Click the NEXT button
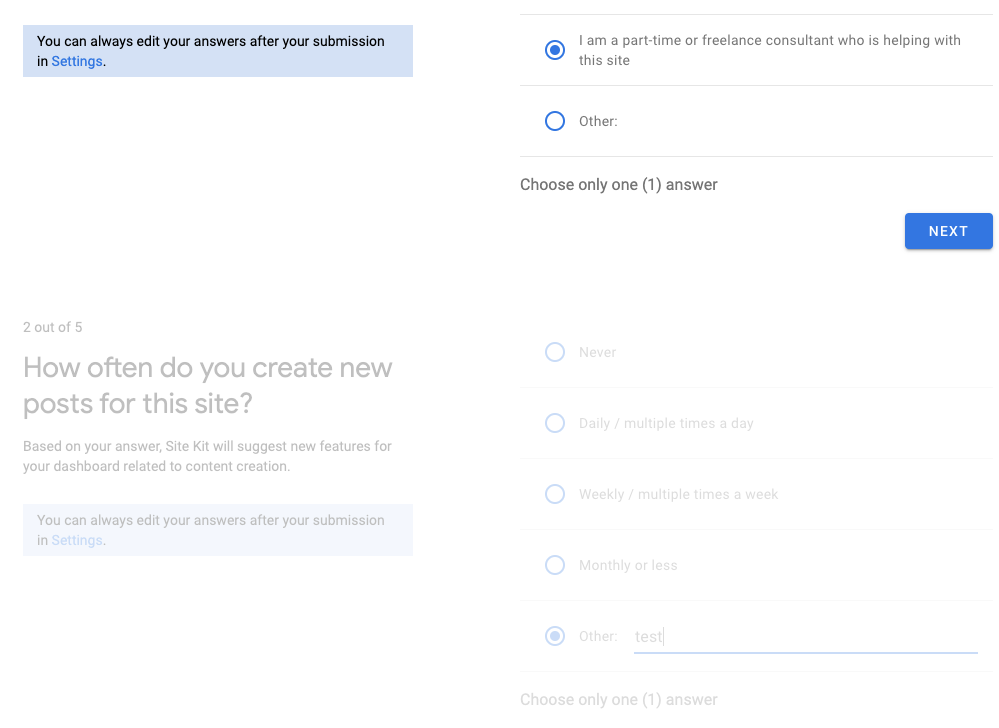The width and height of the screenshot is (999, 728). pos(949,231)
